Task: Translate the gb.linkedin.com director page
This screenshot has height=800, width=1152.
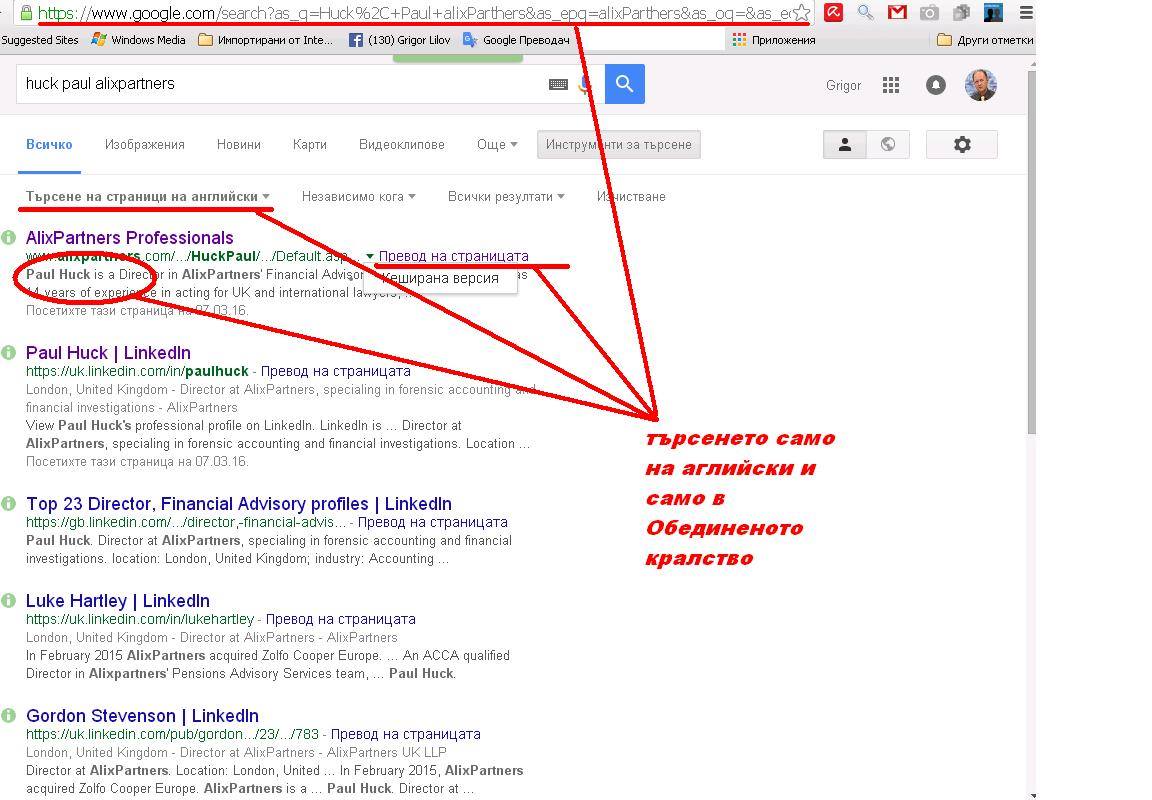Action: tap(433, 522)
